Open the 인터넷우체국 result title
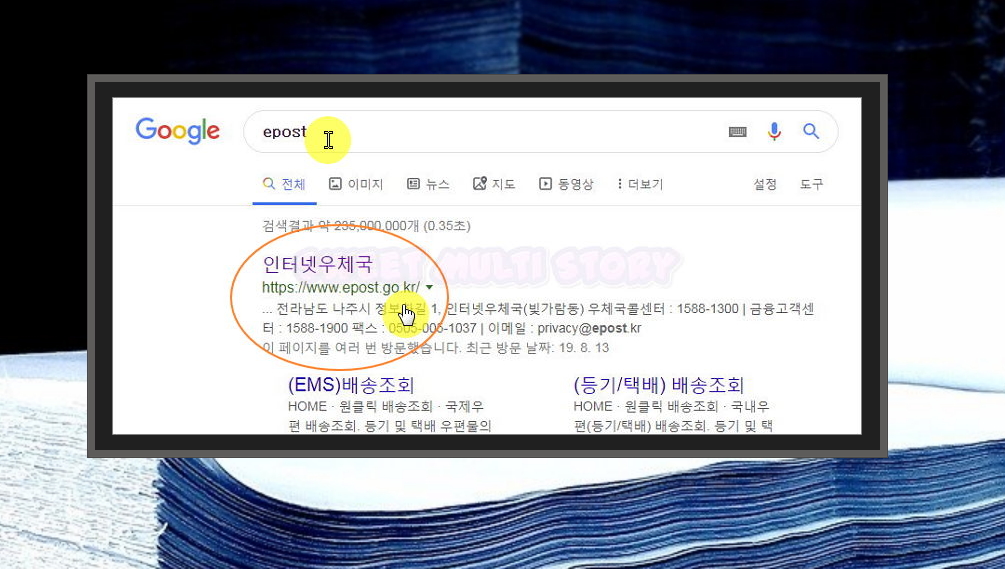 [317, 263]
